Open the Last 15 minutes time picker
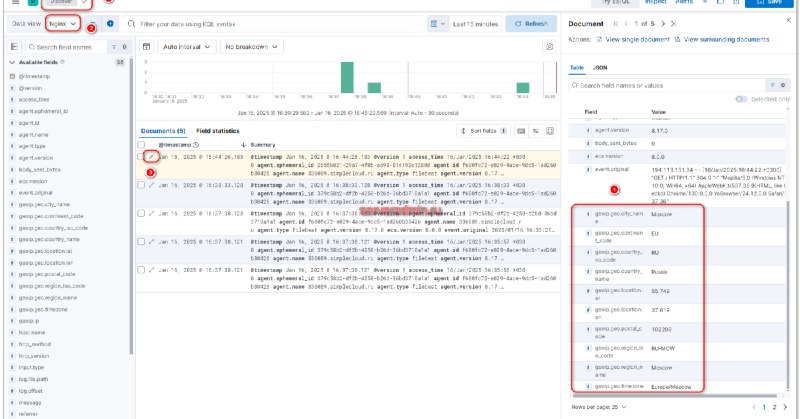 pos(476,24)
